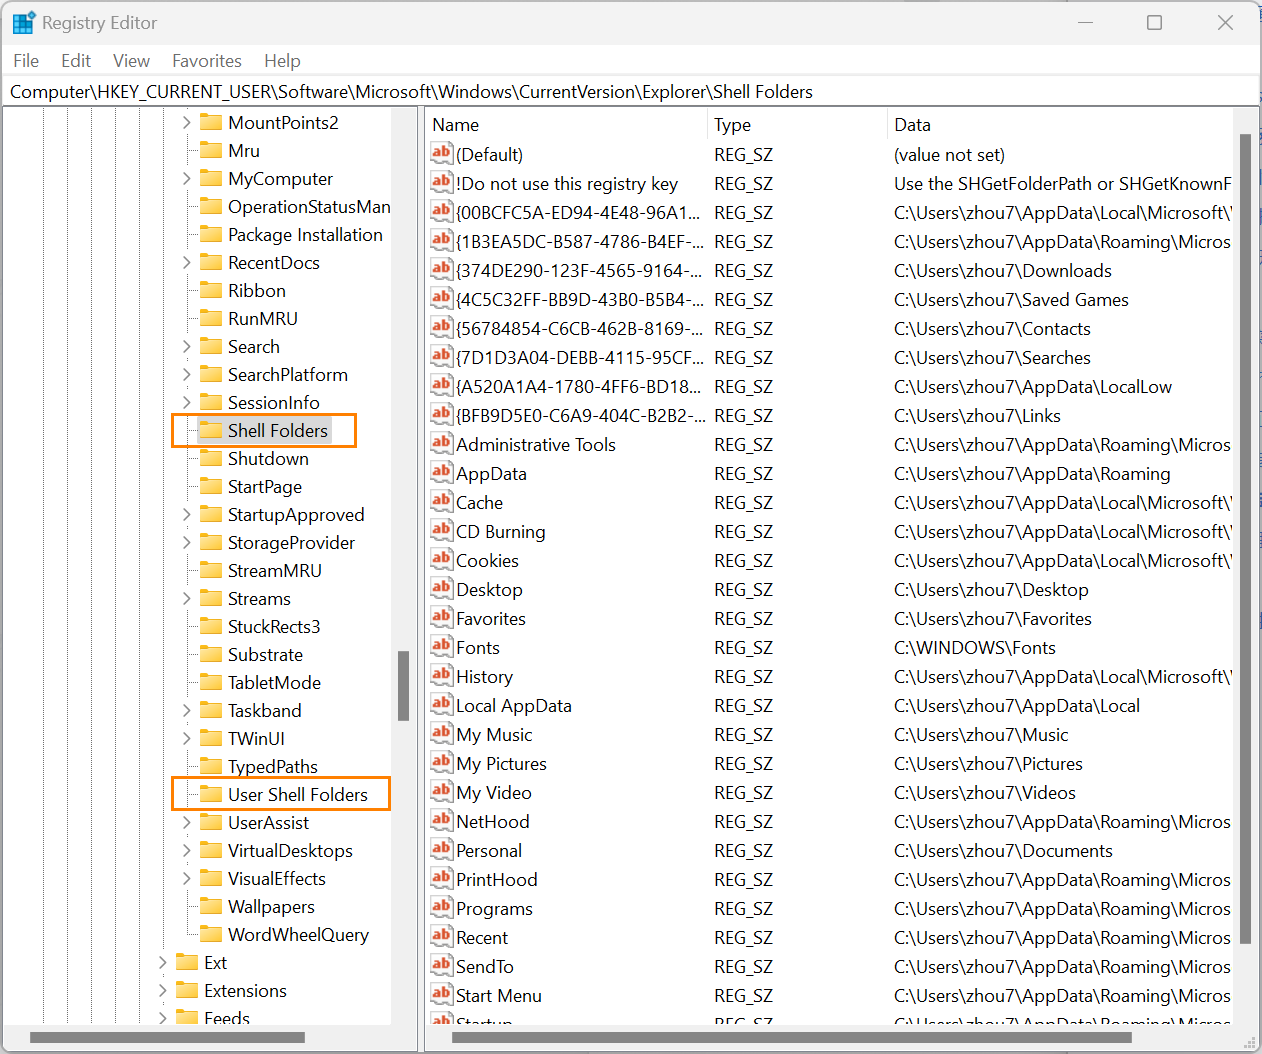1262x1054 pixels.
Task: Click the folder icon next to Wallpapers
Action: tap(211, 906)
